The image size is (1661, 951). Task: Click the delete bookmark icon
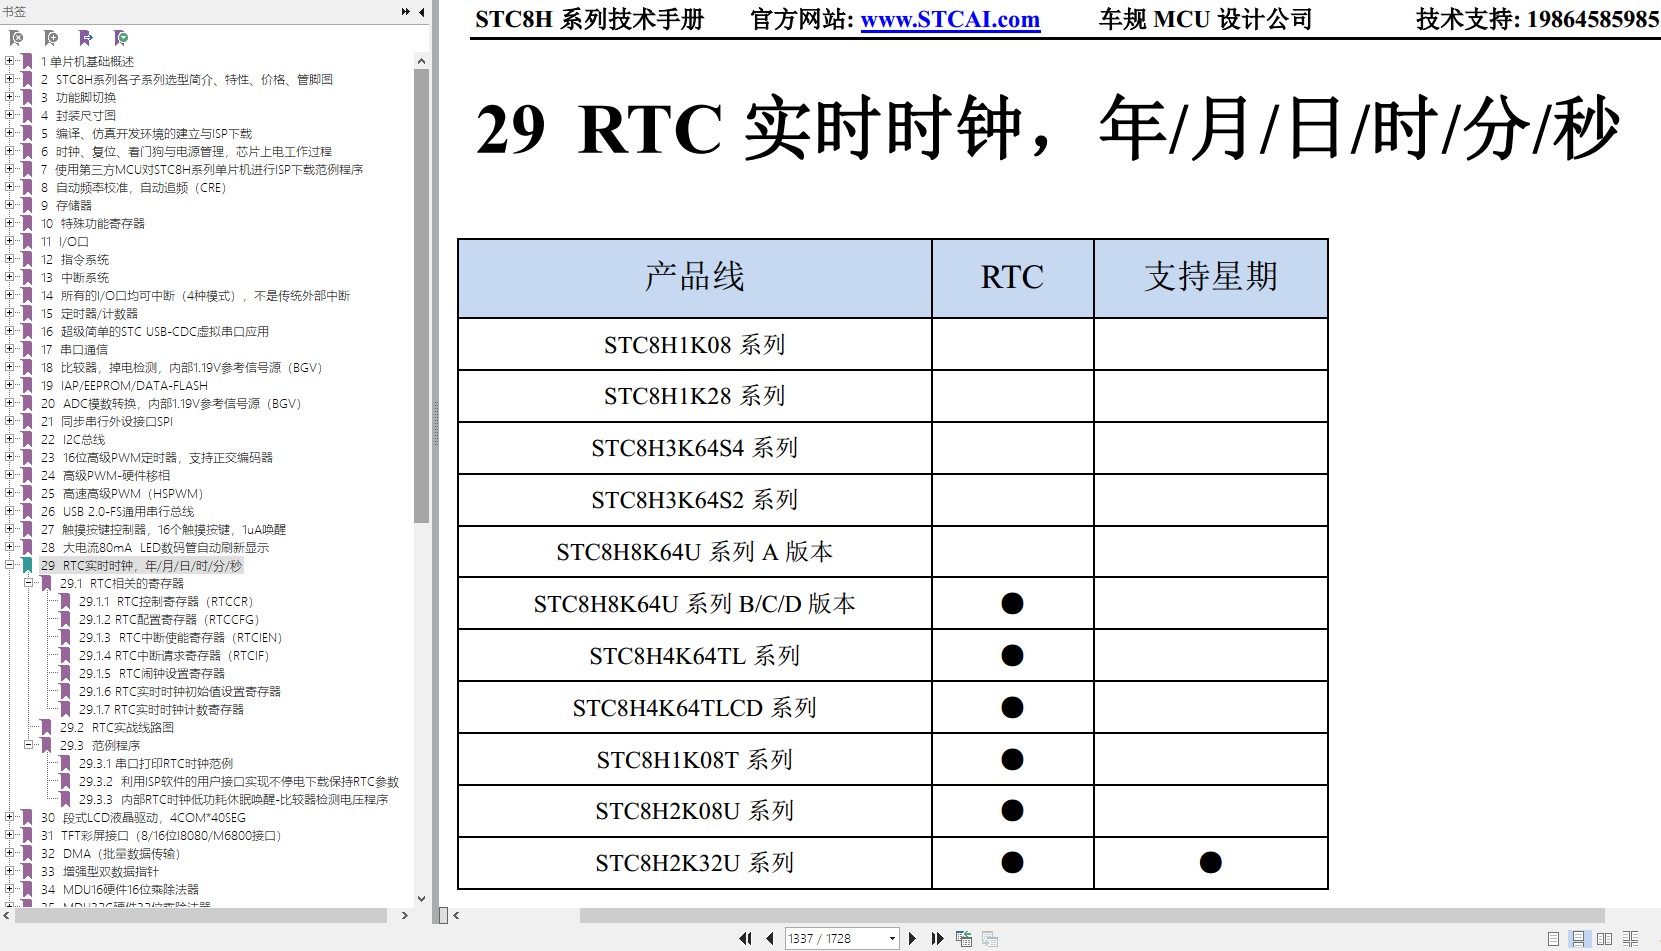pyautogui.click(x=16, y=38)
